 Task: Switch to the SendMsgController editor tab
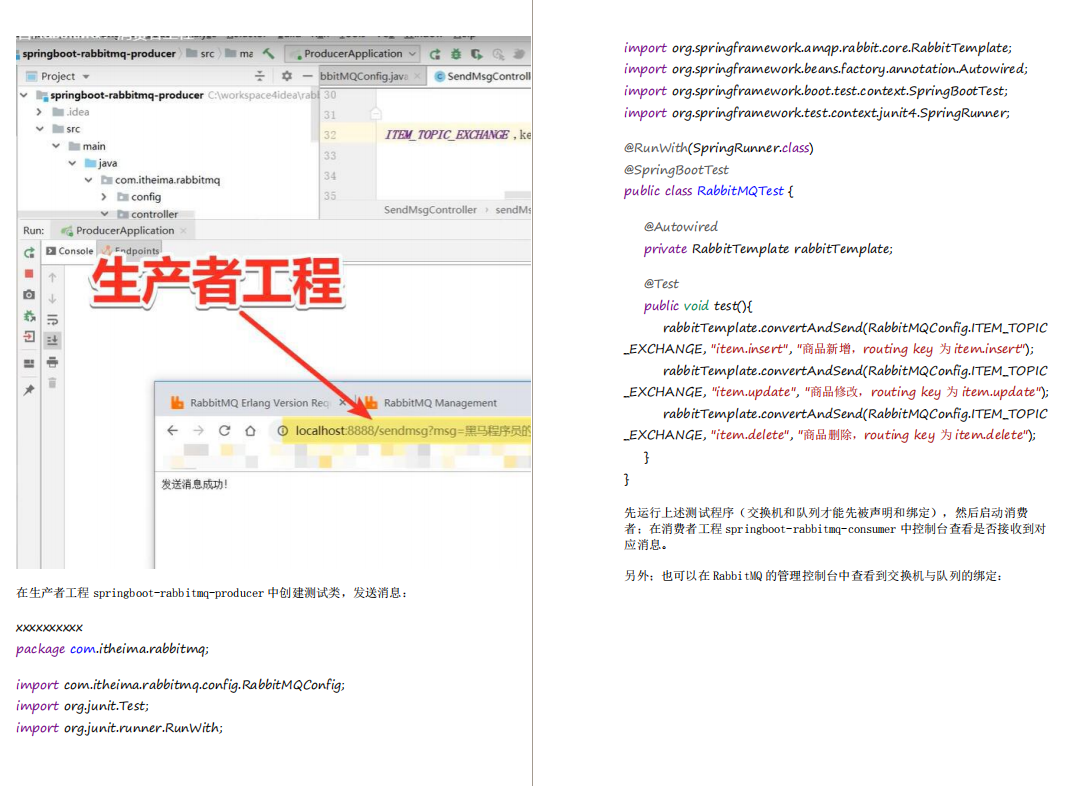[483, 76]
